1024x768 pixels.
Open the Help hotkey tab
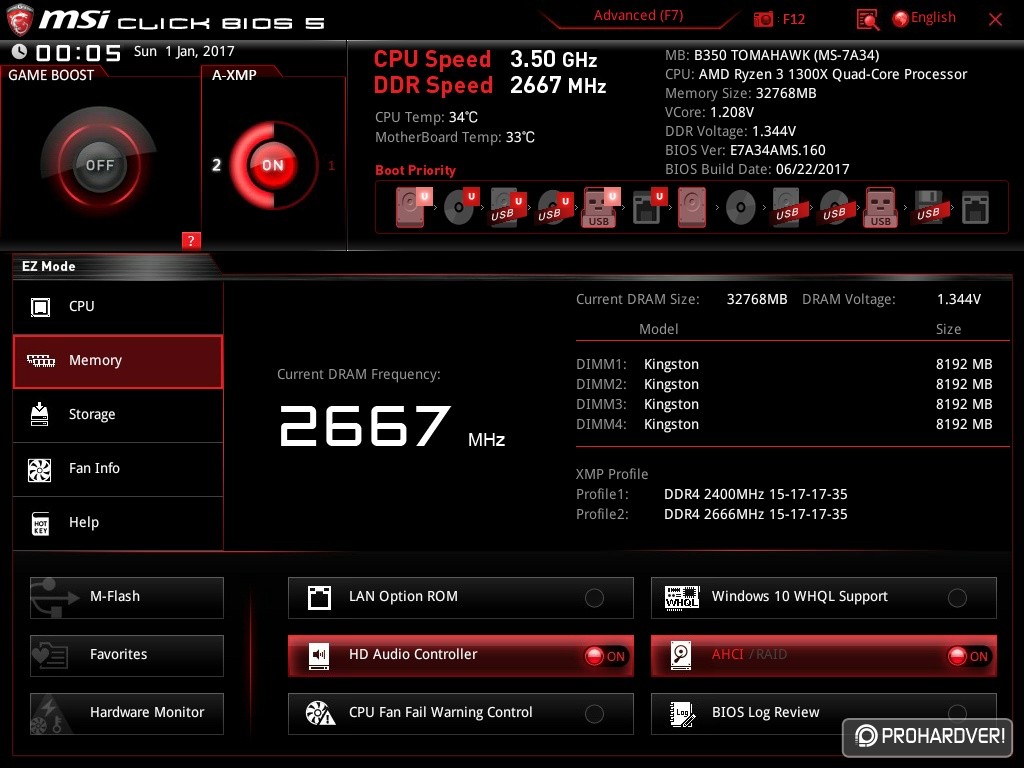pyautogui.click(x=118, y=523)
